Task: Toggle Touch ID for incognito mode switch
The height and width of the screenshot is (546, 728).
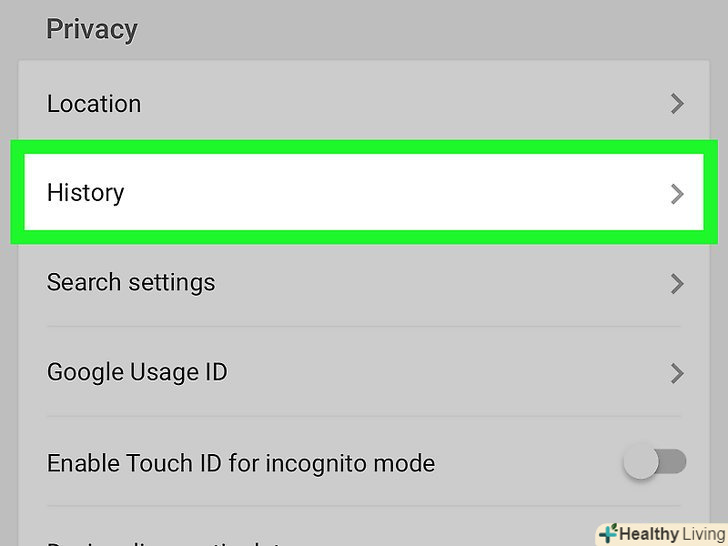Action: tap(656, 461)
